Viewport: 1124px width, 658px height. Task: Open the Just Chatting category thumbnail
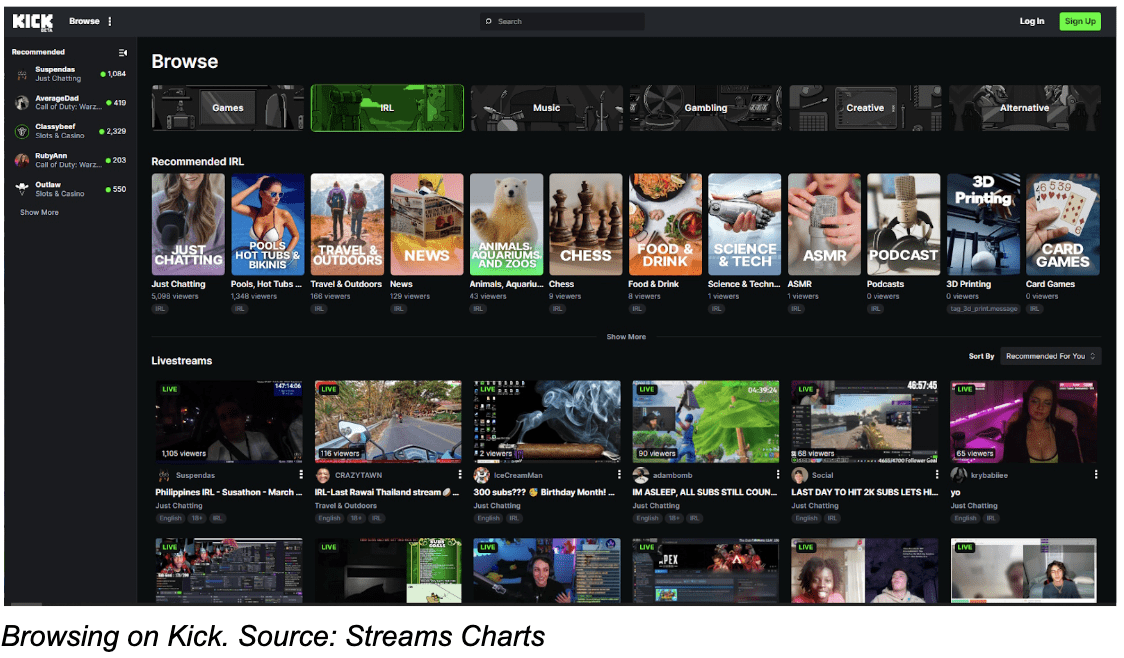pyautogui.click(x=189, y=224)
